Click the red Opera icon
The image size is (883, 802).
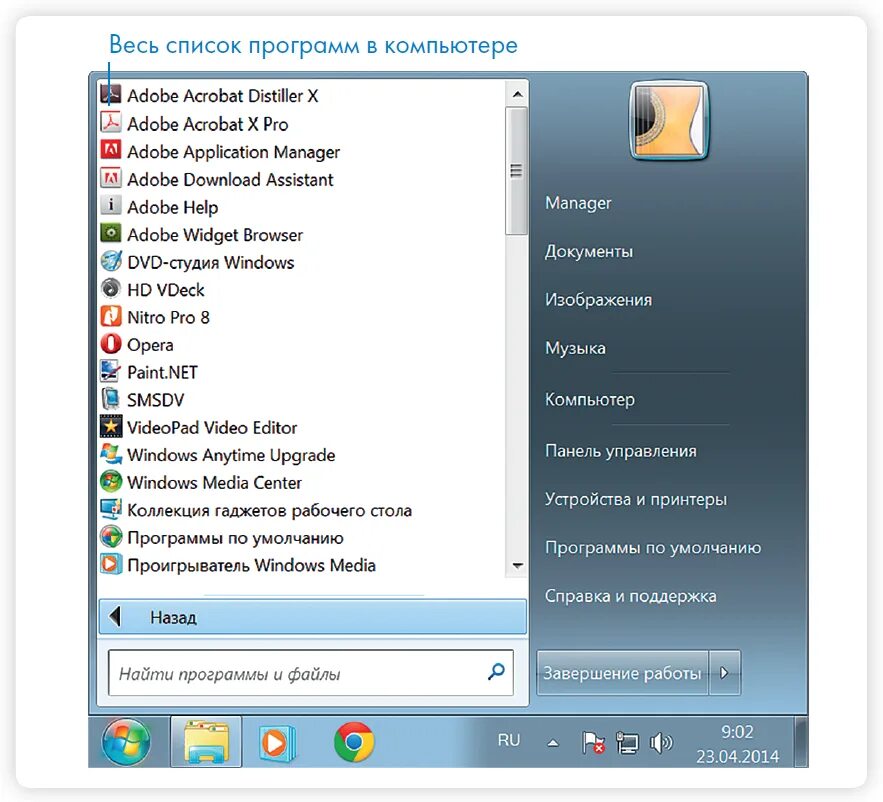(110, 343)
